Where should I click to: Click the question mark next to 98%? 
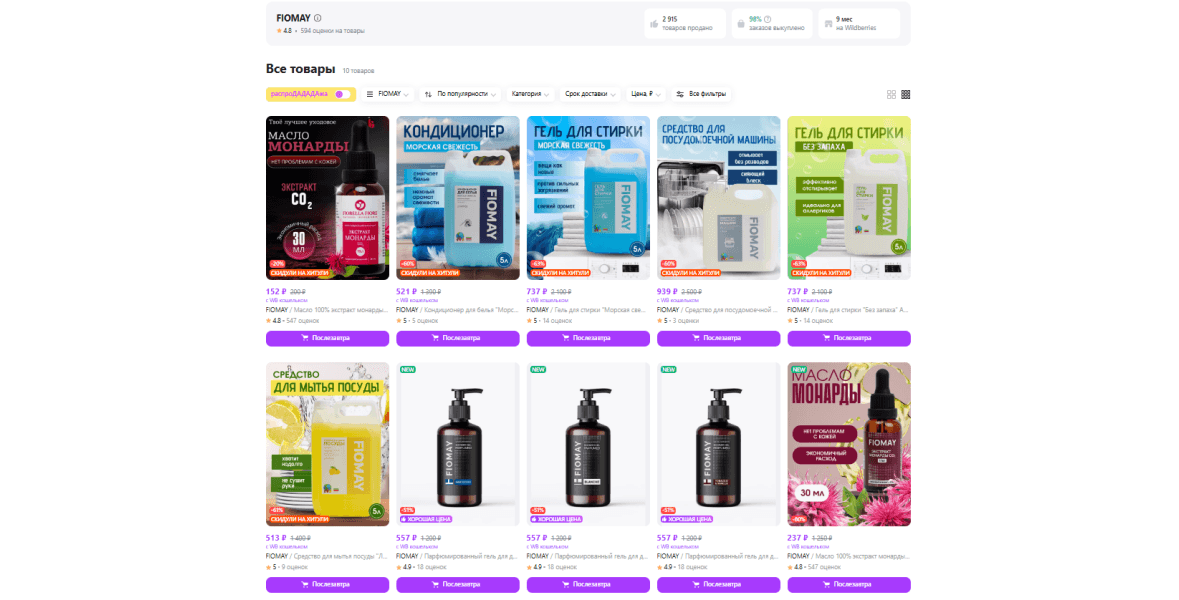point(768,20)
